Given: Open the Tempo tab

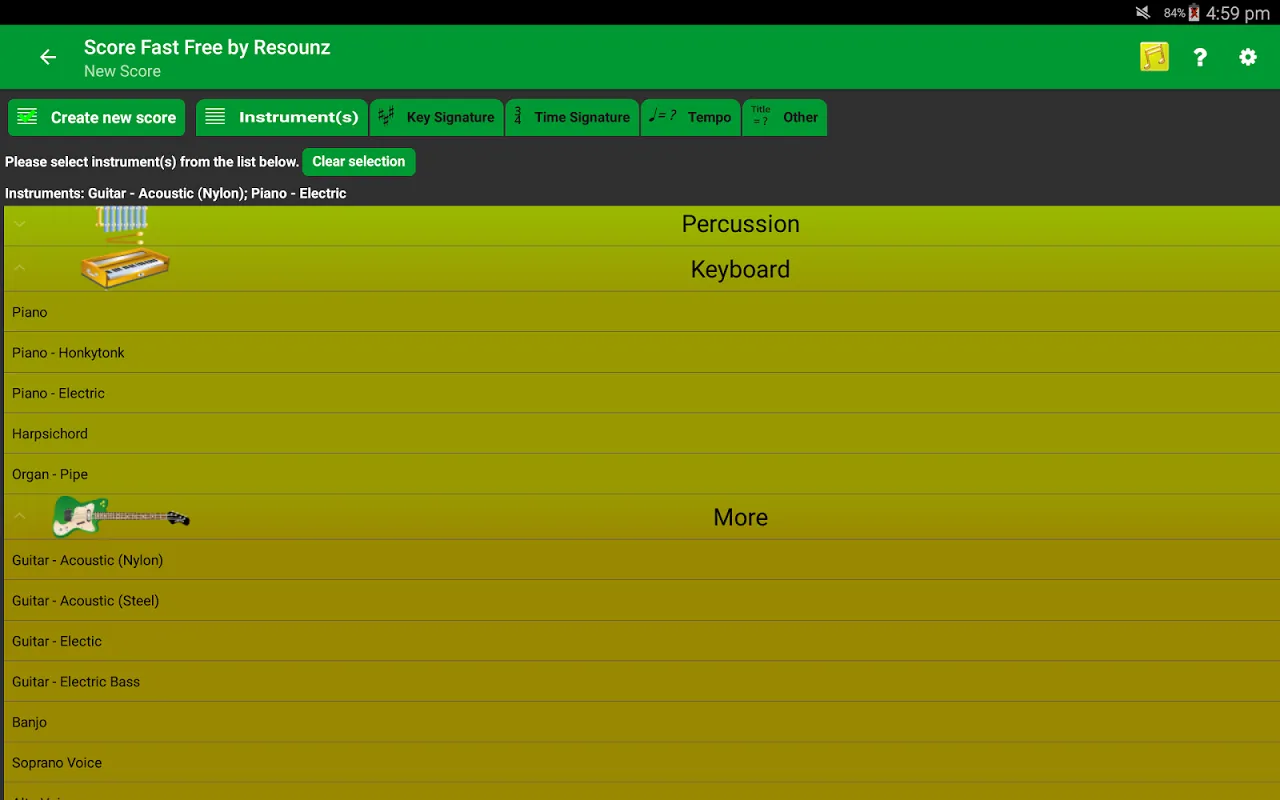Looking at the screenshot, I should point(690,117).
